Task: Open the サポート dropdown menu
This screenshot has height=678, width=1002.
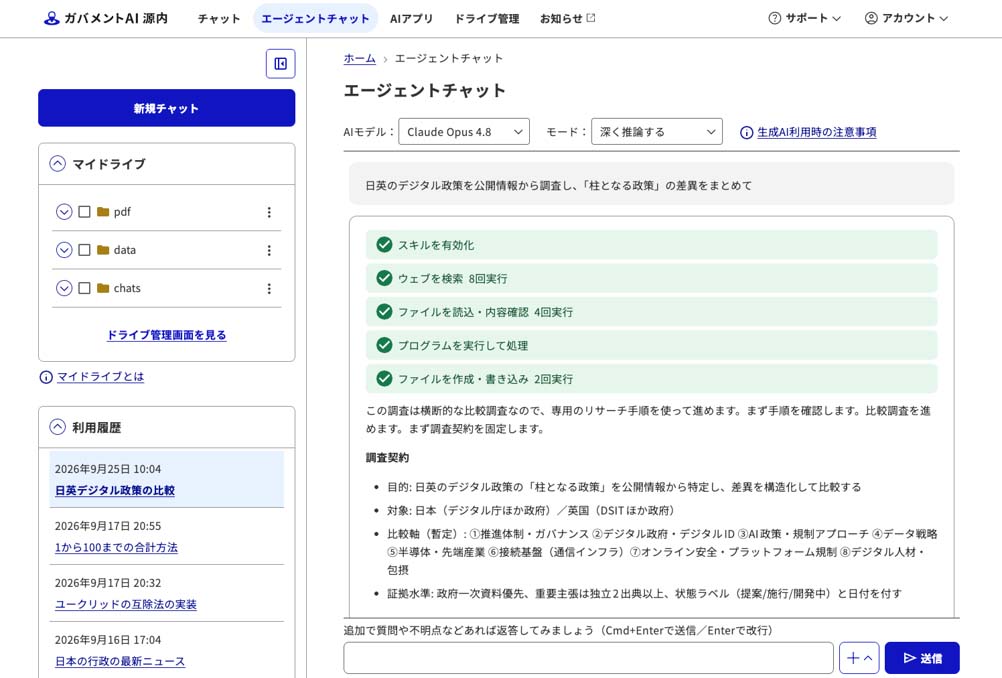Action: tap(805, 18)
